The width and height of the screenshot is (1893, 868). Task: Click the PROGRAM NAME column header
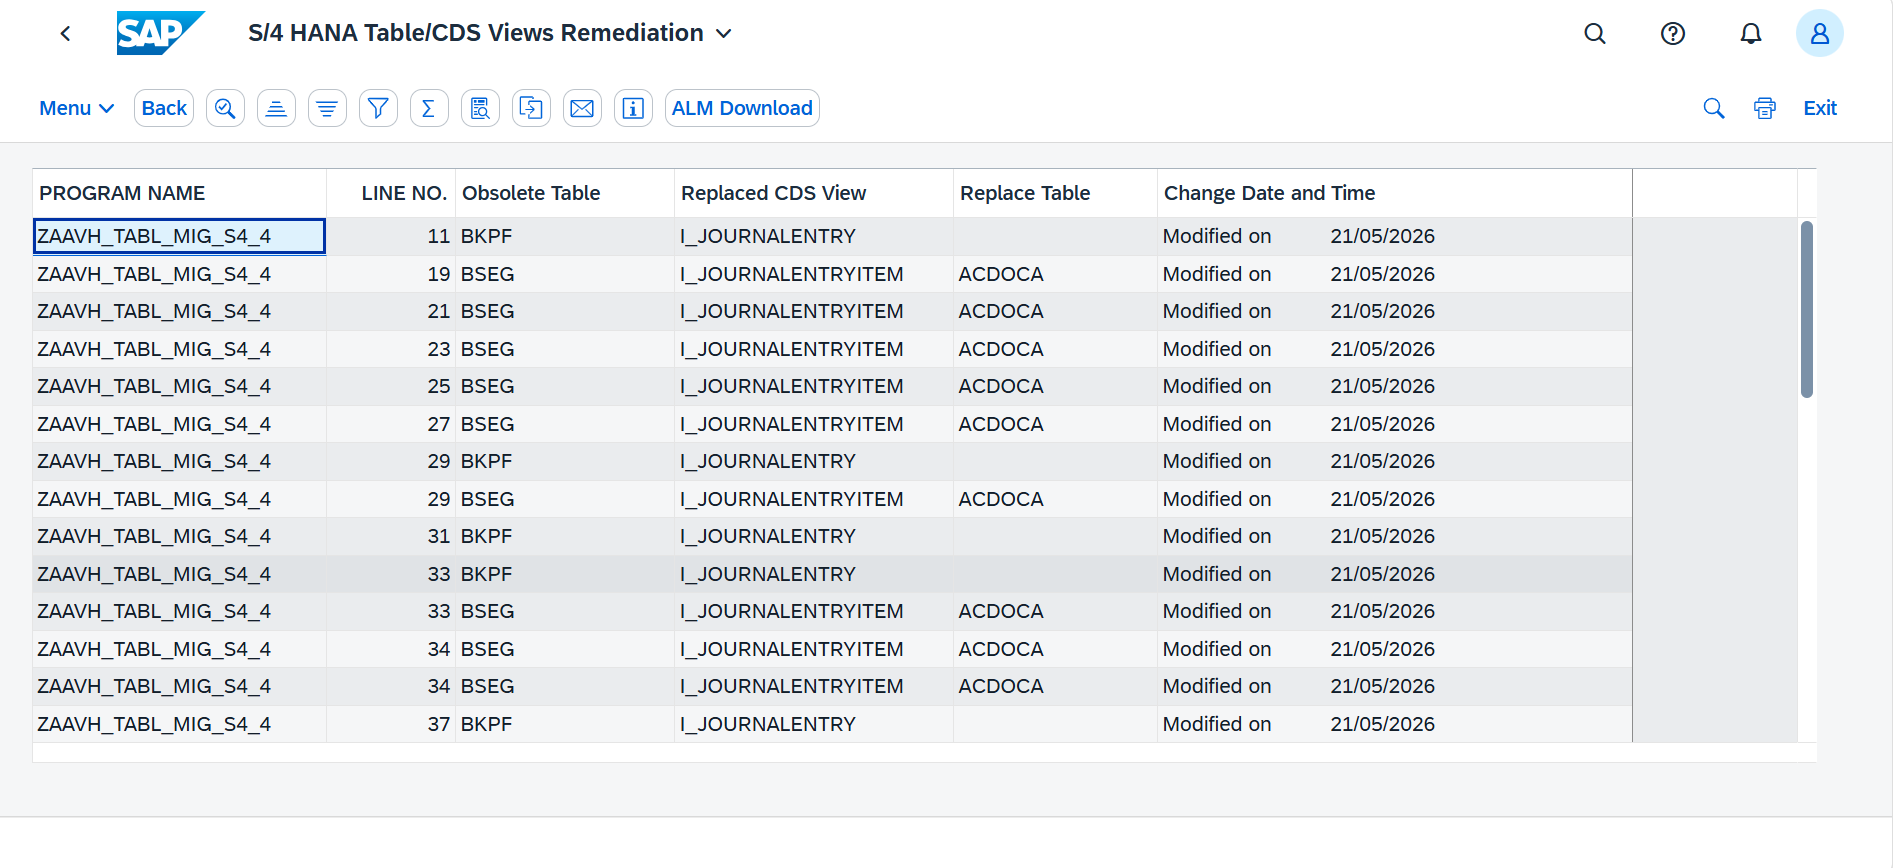(180, 193)
